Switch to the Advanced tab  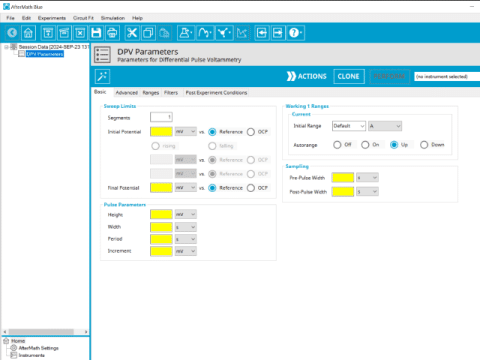[127, 93]
